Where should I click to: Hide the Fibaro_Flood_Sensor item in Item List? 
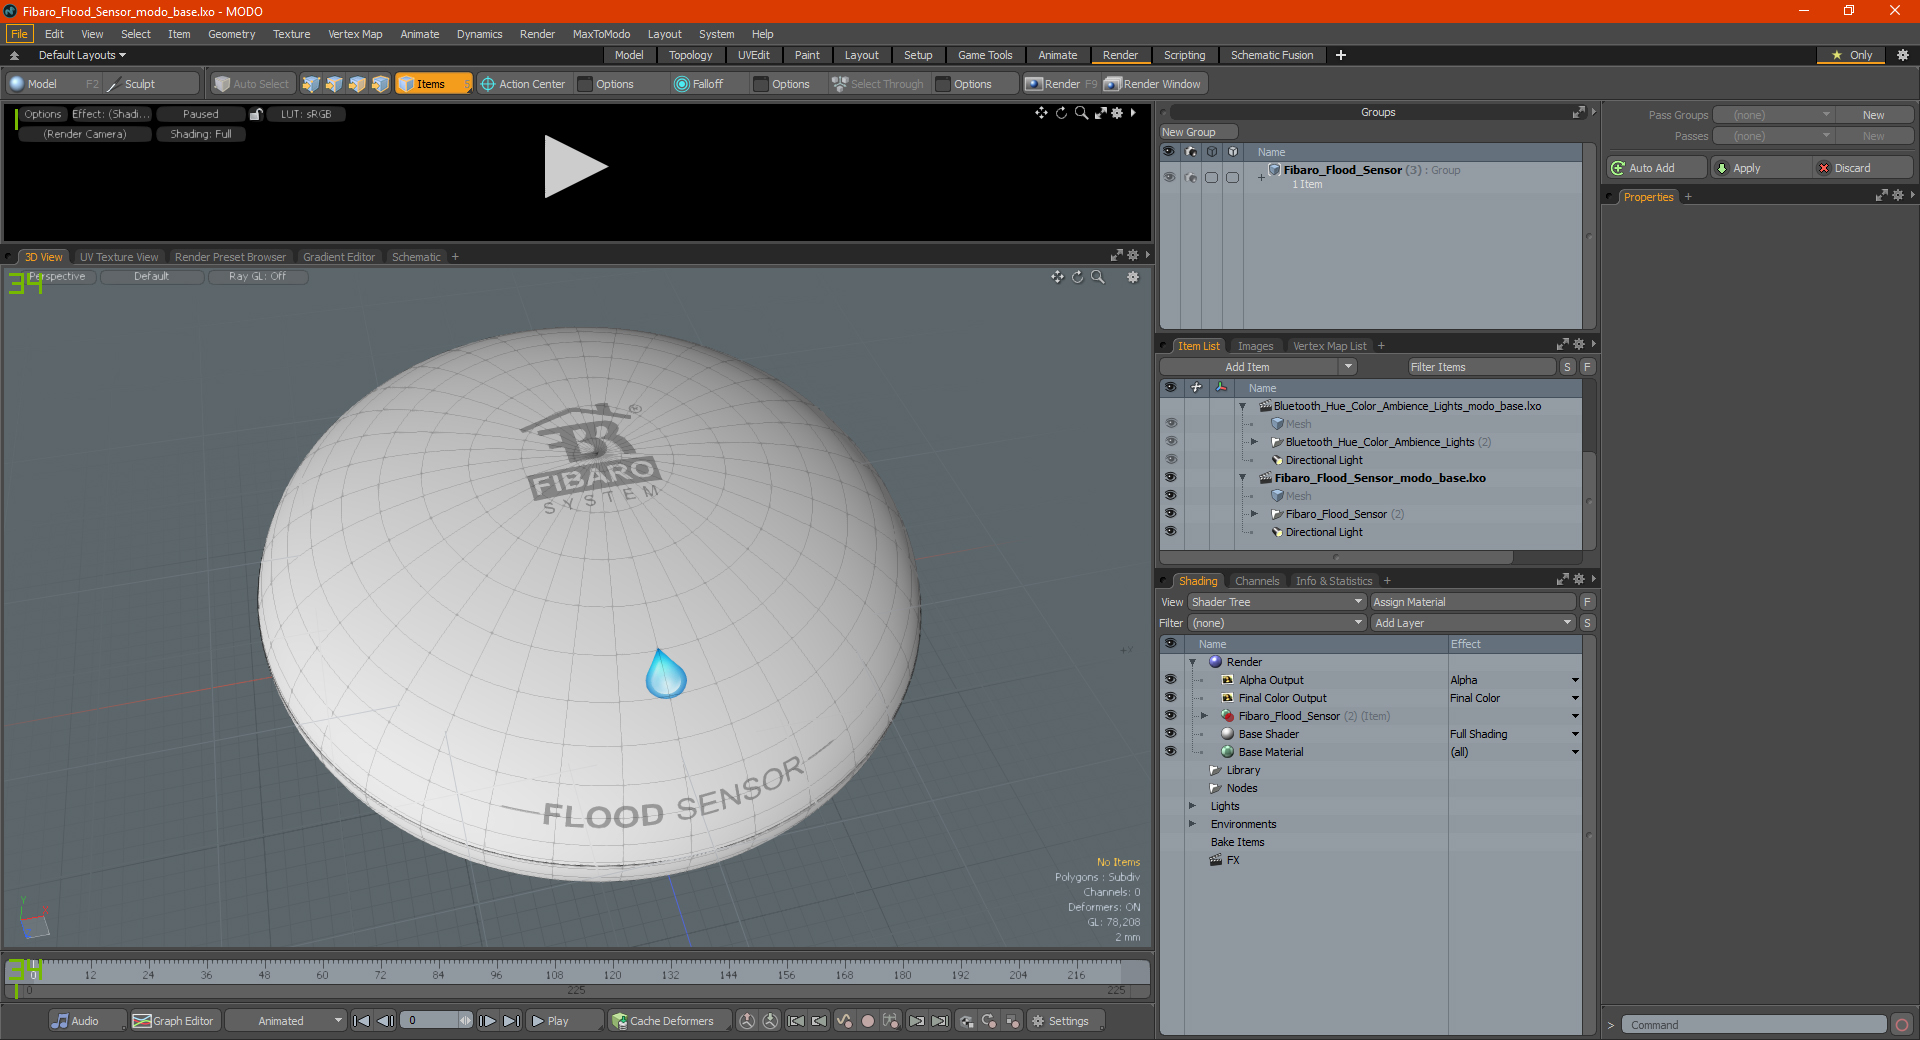1171,514
